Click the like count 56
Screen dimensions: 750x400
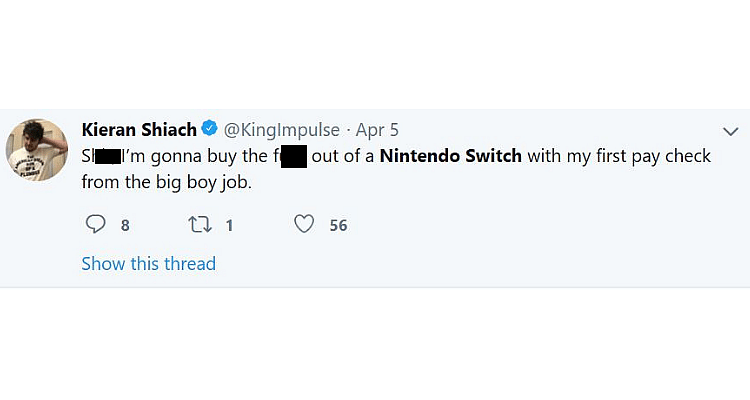[x=338, y=226]
